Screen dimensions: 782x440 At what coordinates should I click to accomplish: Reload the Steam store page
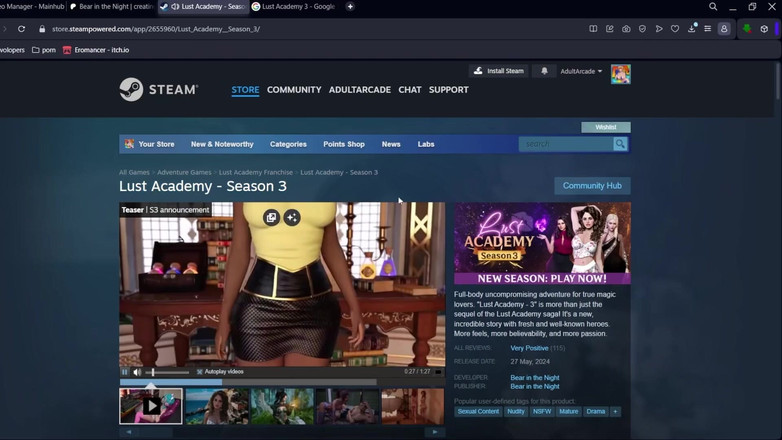click(21, 29)
